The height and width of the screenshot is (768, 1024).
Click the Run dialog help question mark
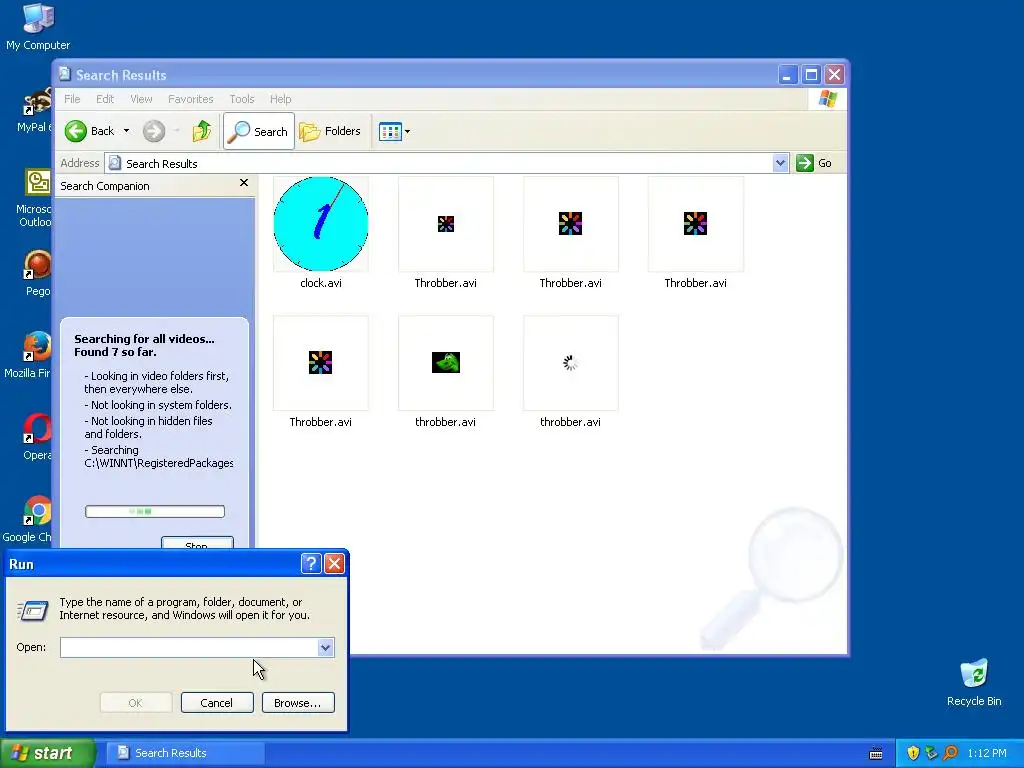click(311, 564)
